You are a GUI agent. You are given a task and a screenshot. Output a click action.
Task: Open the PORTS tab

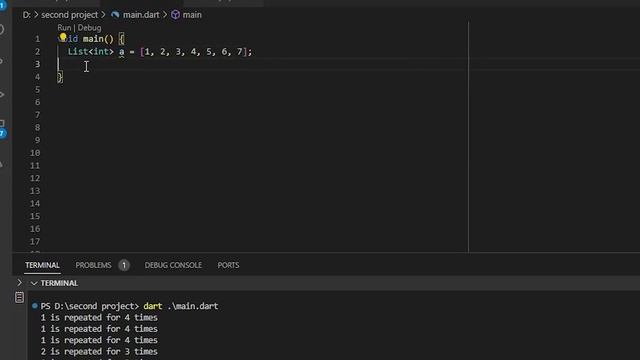(x=228, y=265)
